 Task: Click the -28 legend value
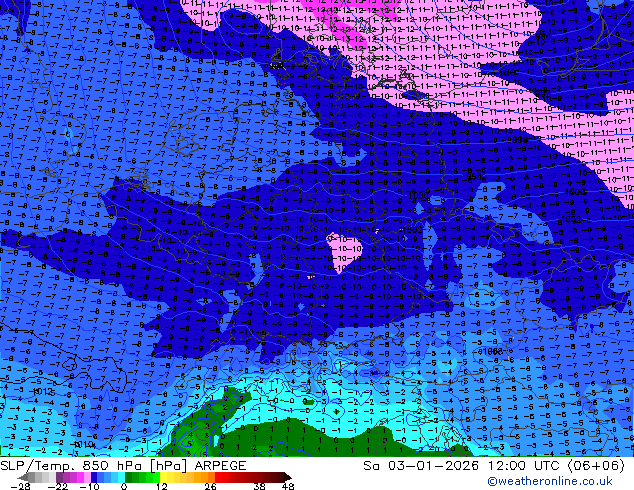[x=20, y=486]
